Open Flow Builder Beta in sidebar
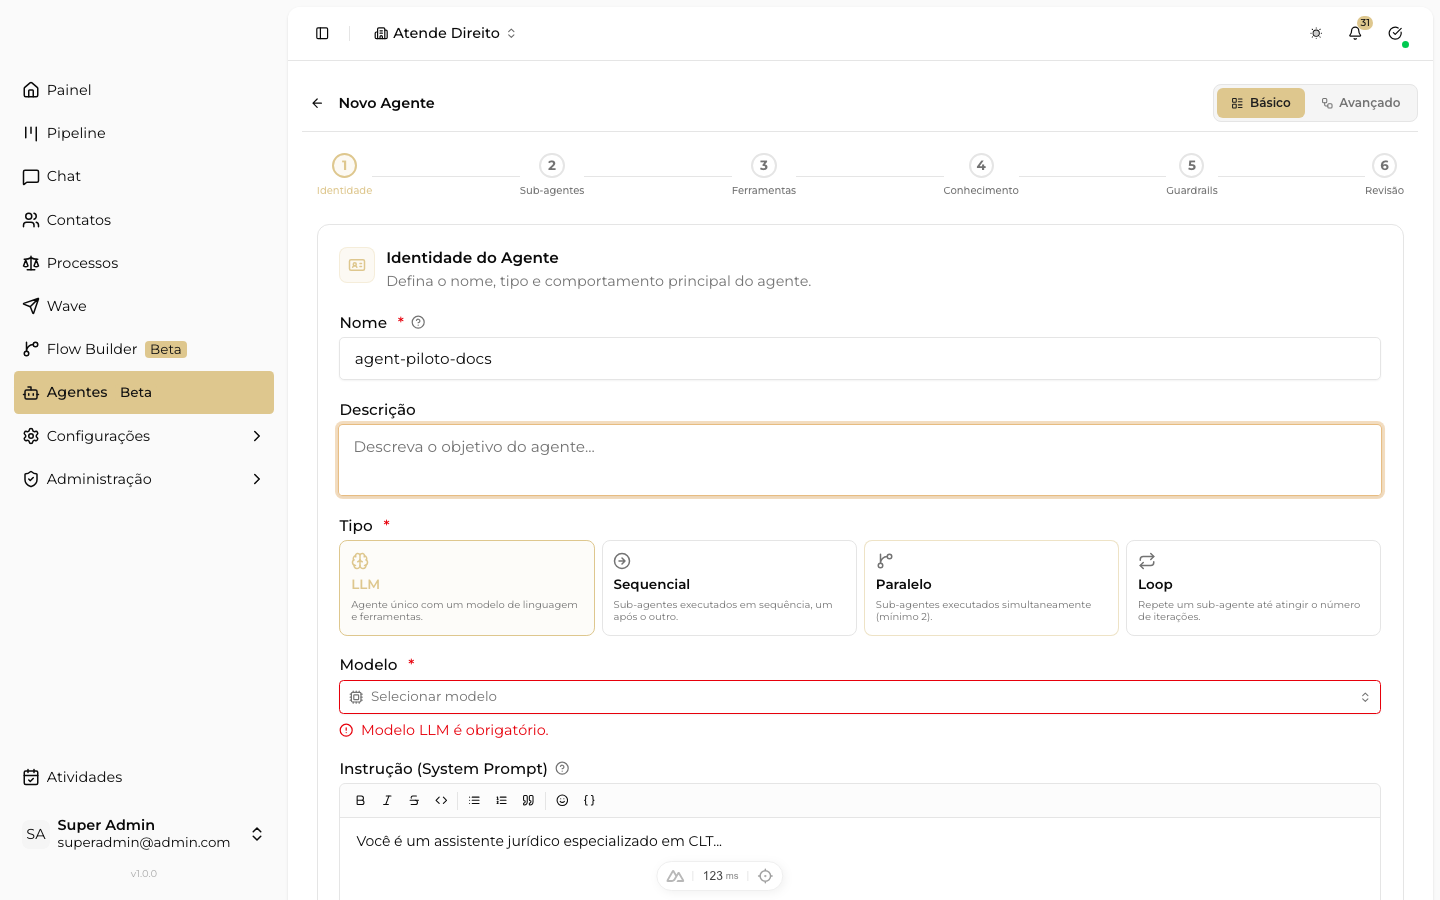Screen dimensions: 1440x900 pos(144,349)
